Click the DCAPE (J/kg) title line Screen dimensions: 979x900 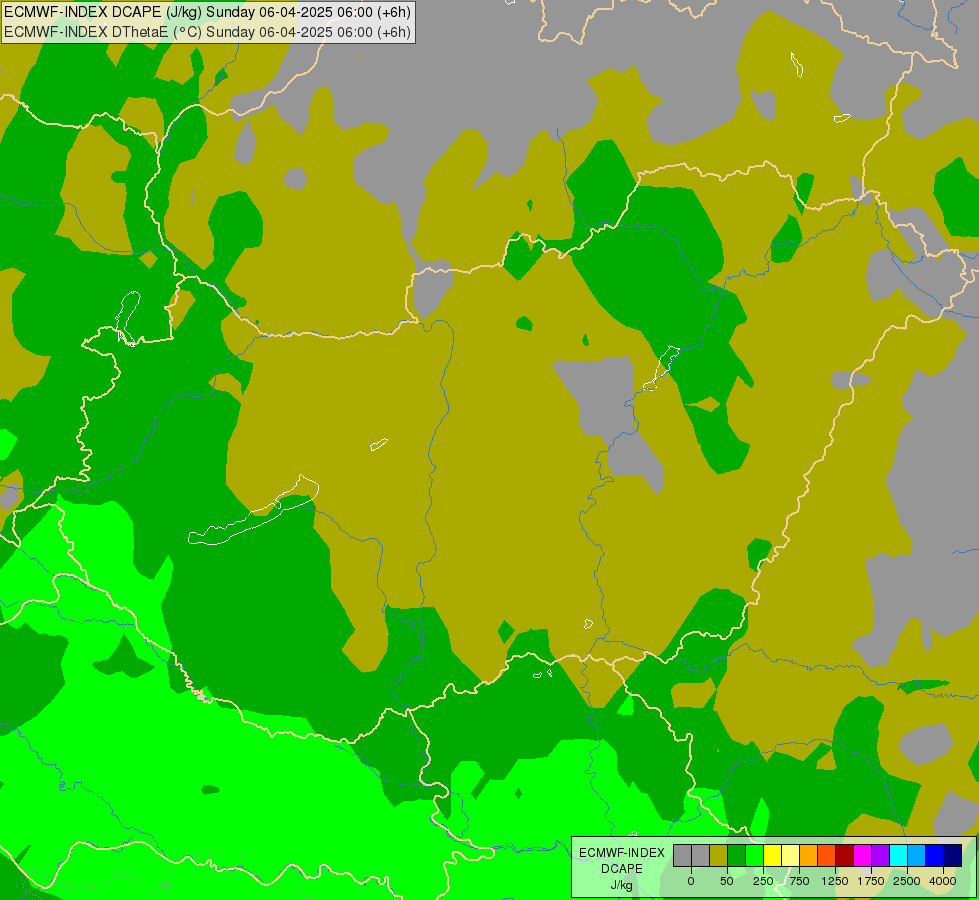click(207, 12)
